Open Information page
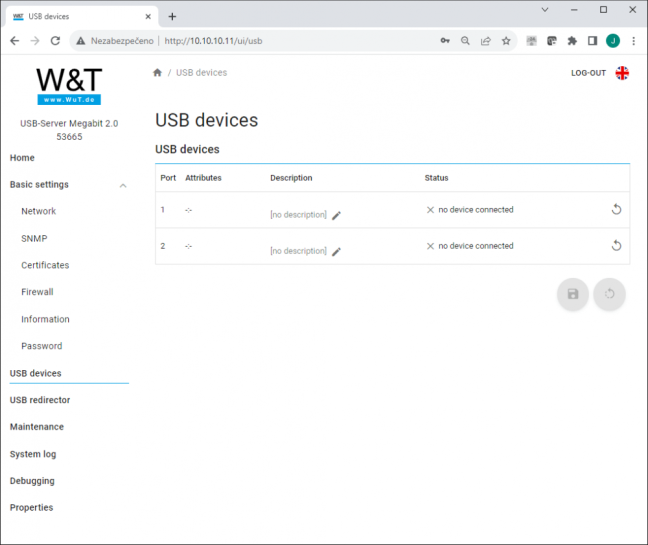Screen dimensions: 648x545 click(x=45, y=319)
